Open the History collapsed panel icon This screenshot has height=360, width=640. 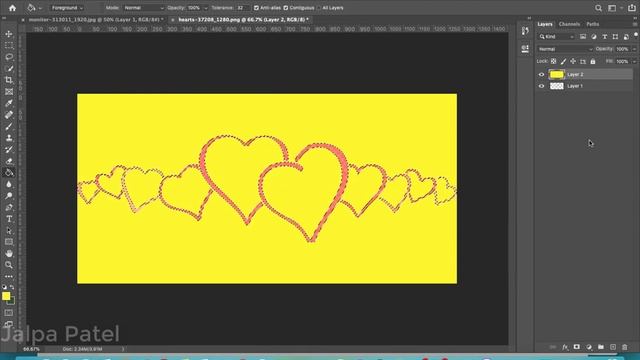point(525,31)
